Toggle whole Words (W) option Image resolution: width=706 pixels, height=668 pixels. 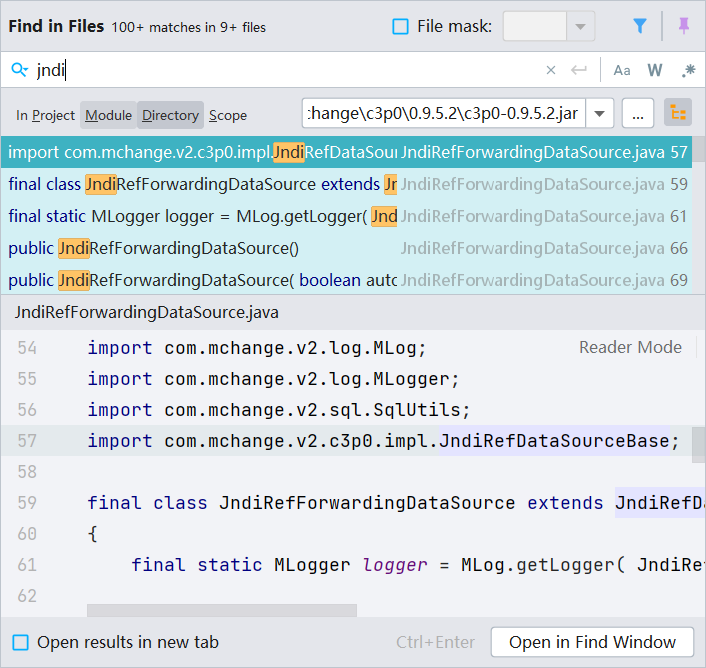pyautogui.click(x=655, y=70)
